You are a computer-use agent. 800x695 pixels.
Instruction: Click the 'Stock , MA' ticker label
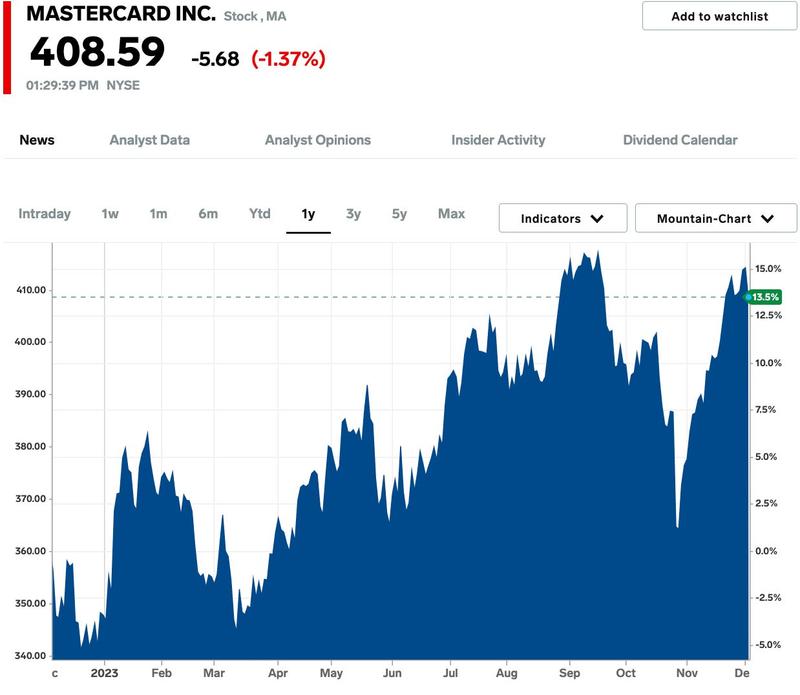point(255,16)
